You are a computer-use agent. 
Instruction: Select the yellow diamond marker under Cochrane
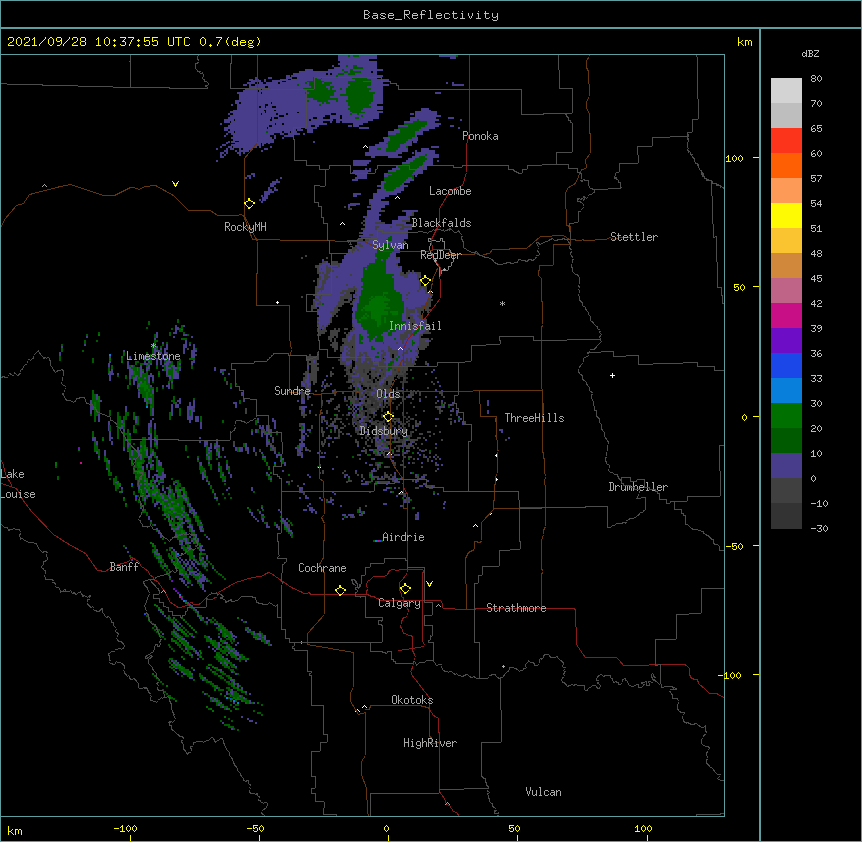coord(340,590)
